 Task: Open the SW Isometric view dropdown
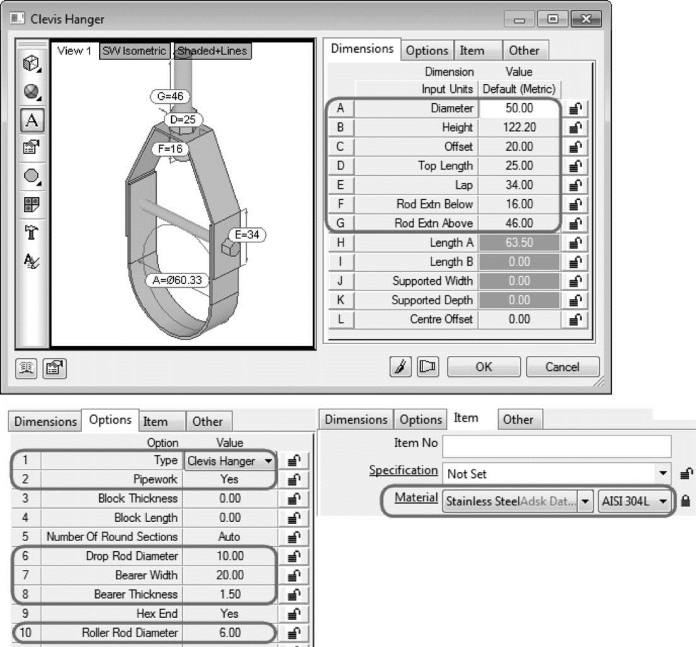click(134, 51)
